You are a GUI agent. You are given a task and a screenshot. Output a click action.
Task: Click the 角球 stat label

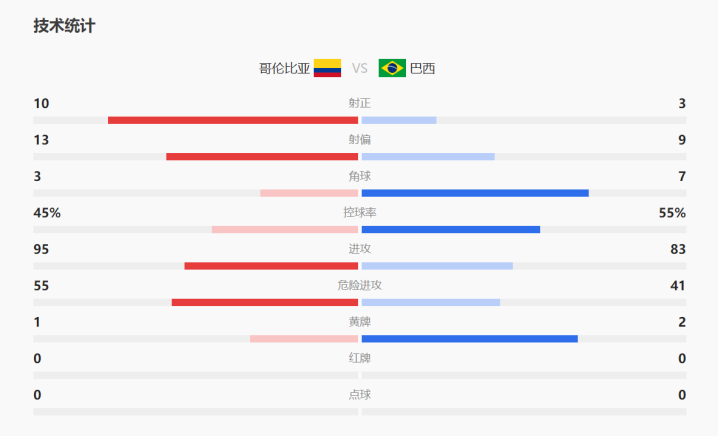pos(360,176)
